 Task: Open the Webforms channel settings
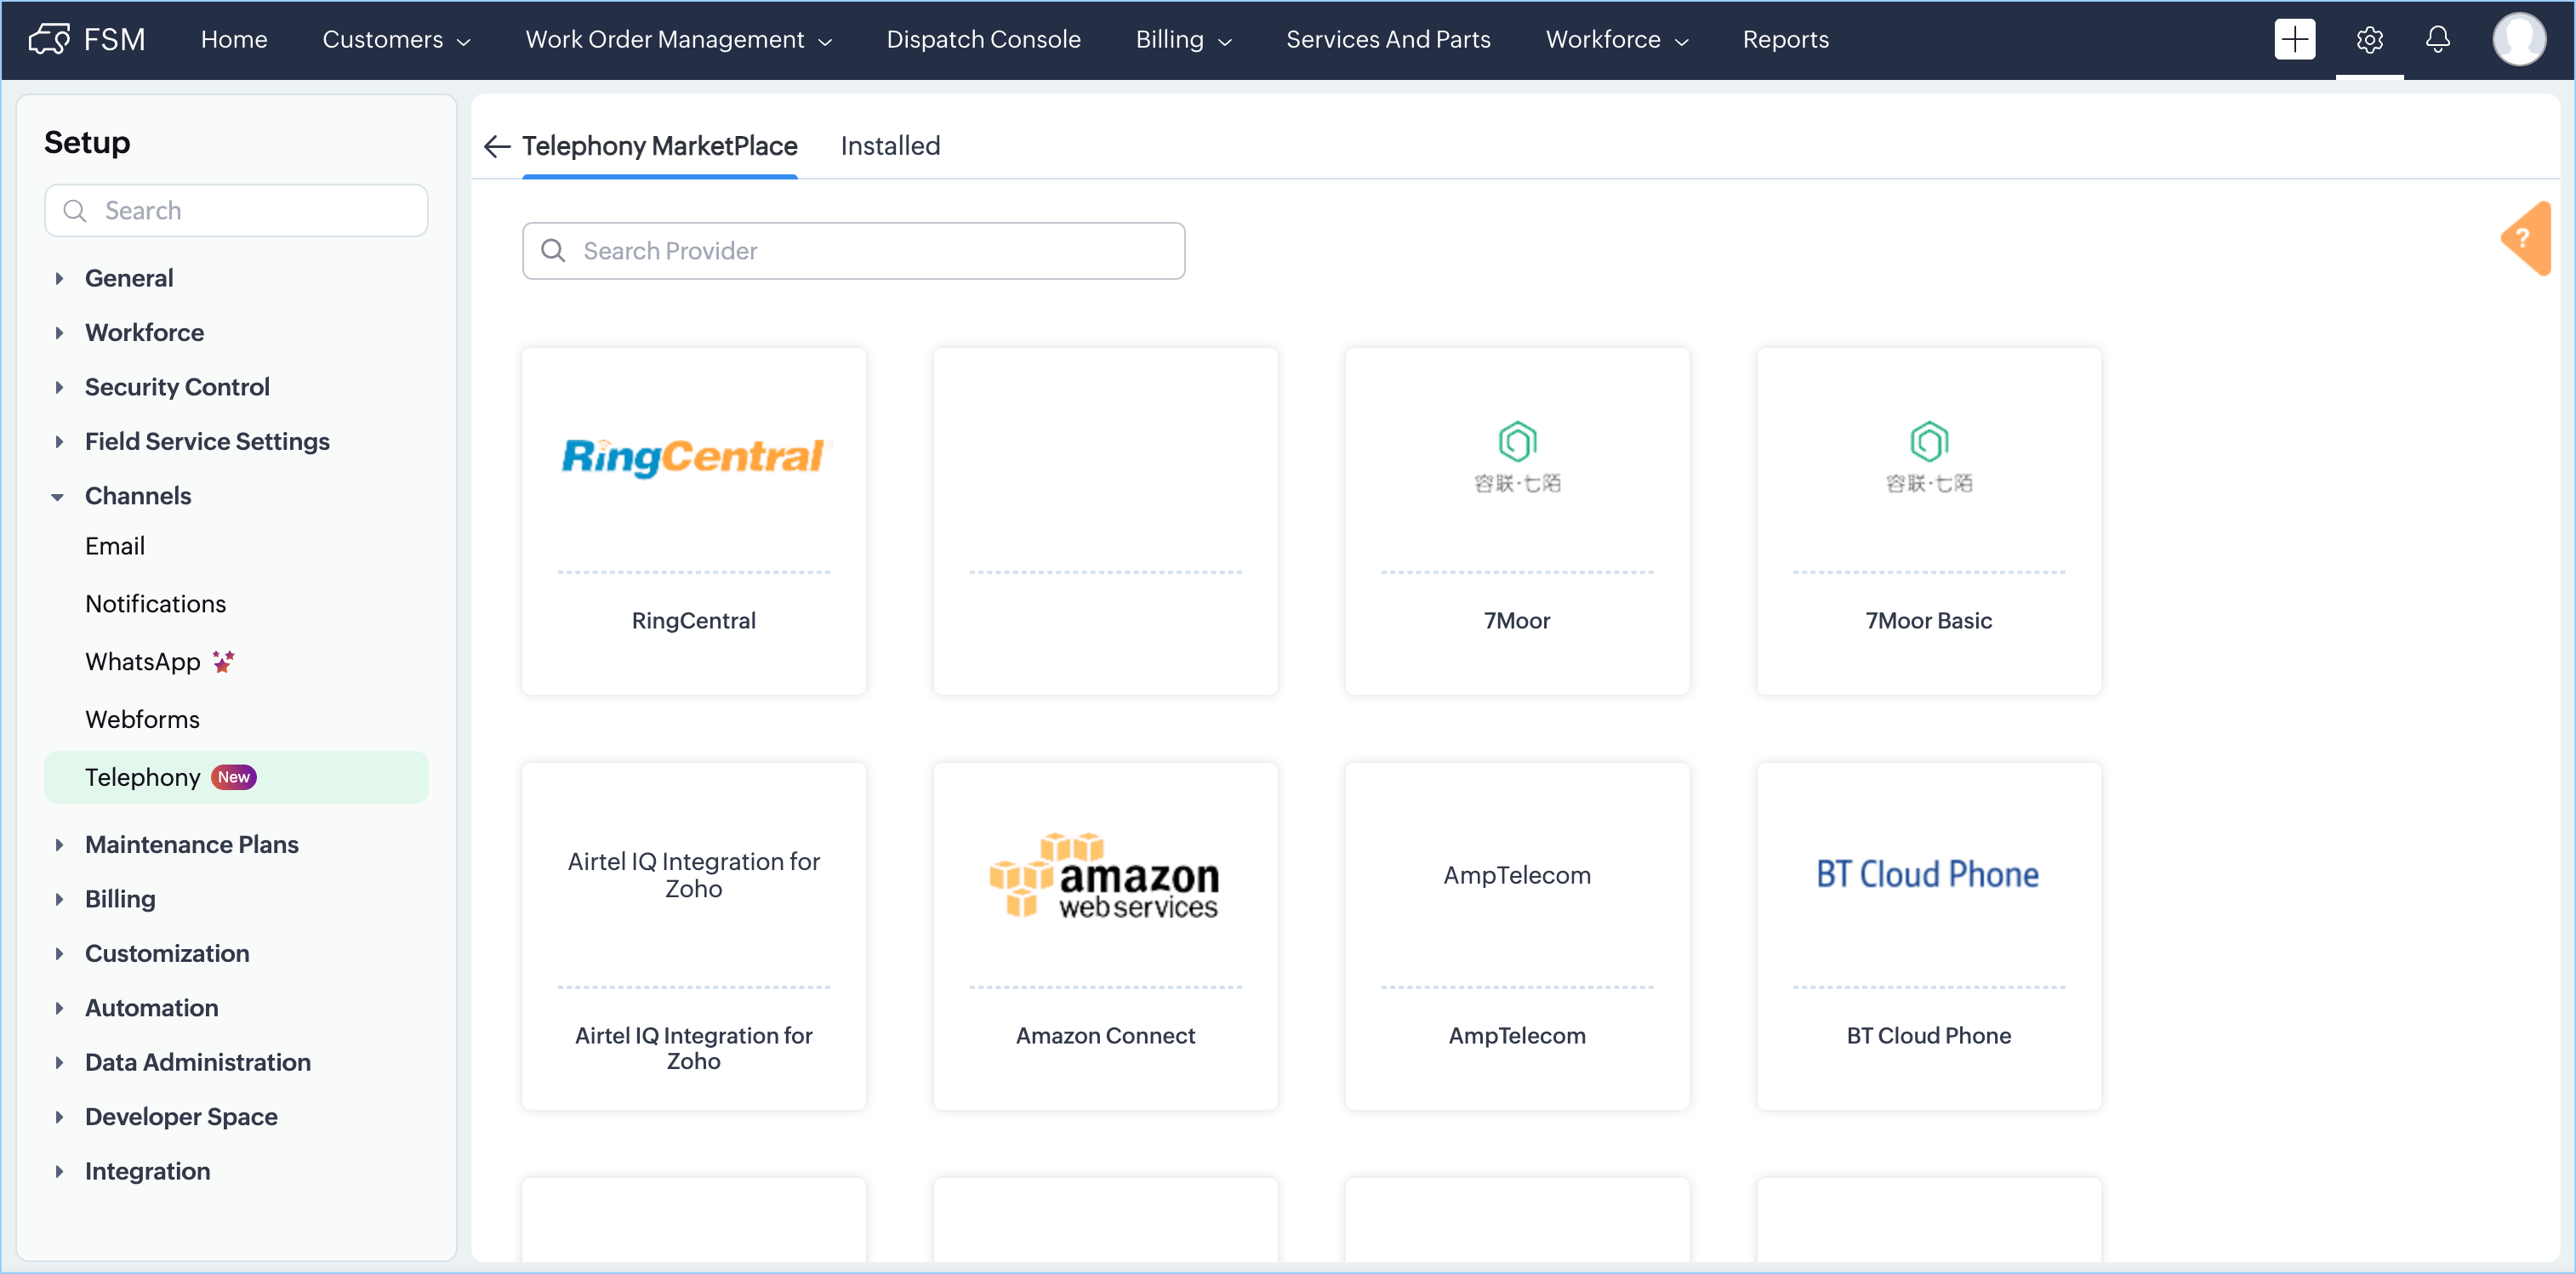tap(142, 719)
